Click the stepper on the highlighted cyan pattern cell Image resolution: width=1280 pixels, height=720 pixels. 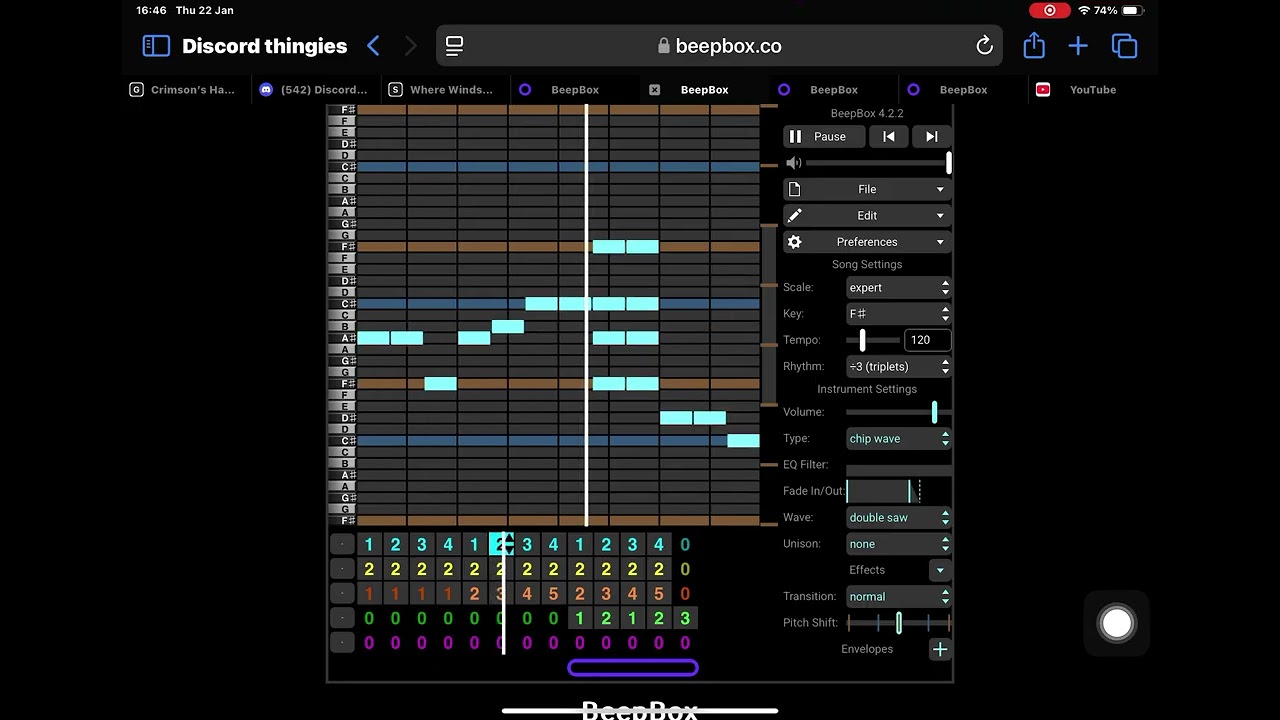pos(507,545)
